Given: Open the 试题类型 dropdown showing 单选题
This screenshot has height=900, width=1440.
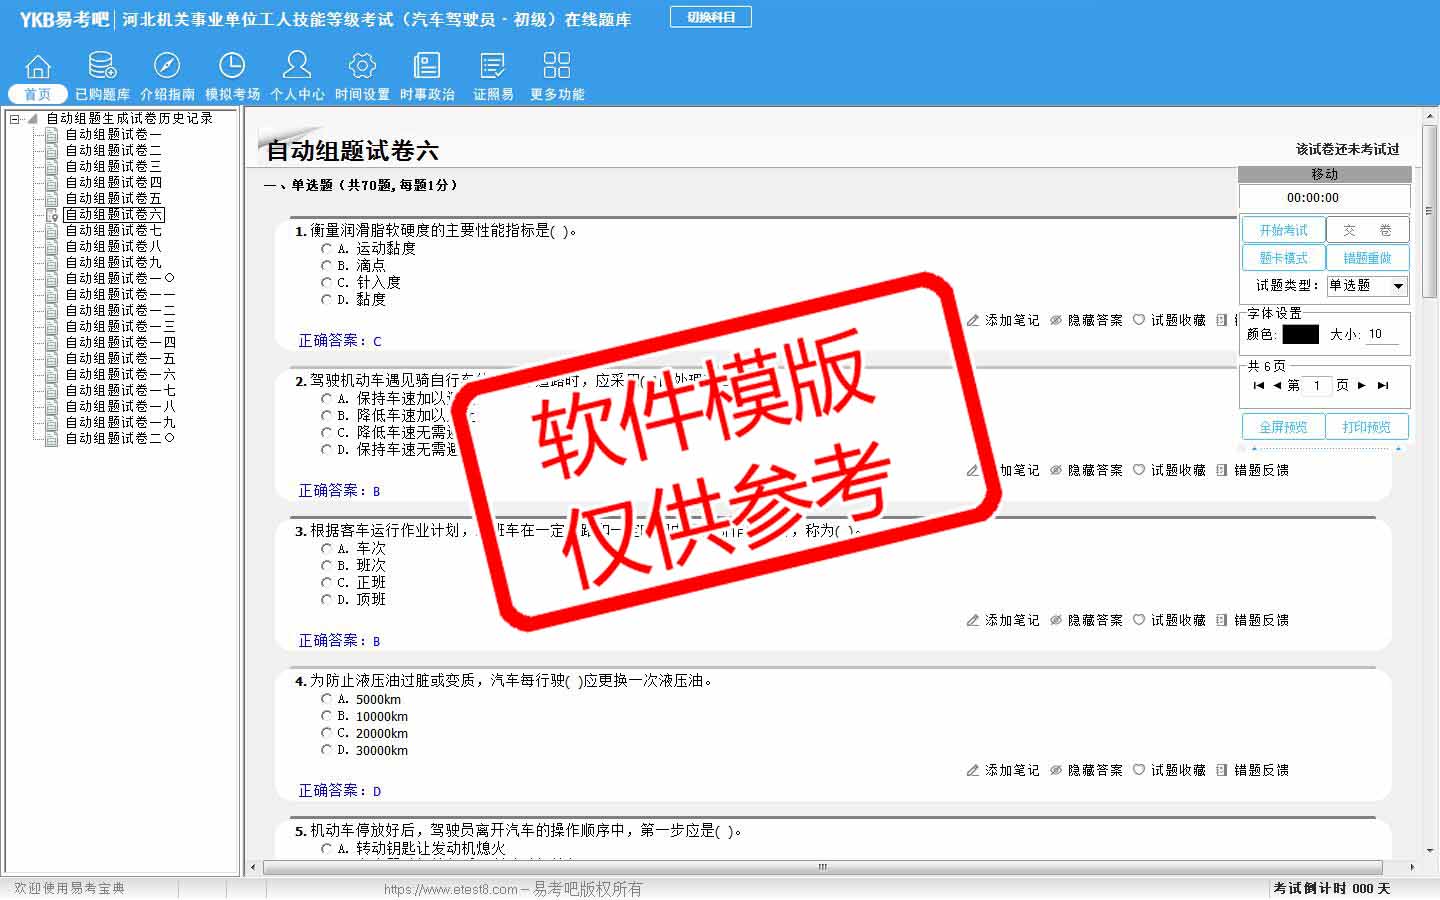Looking at the screenshot, I should 1367,286.
